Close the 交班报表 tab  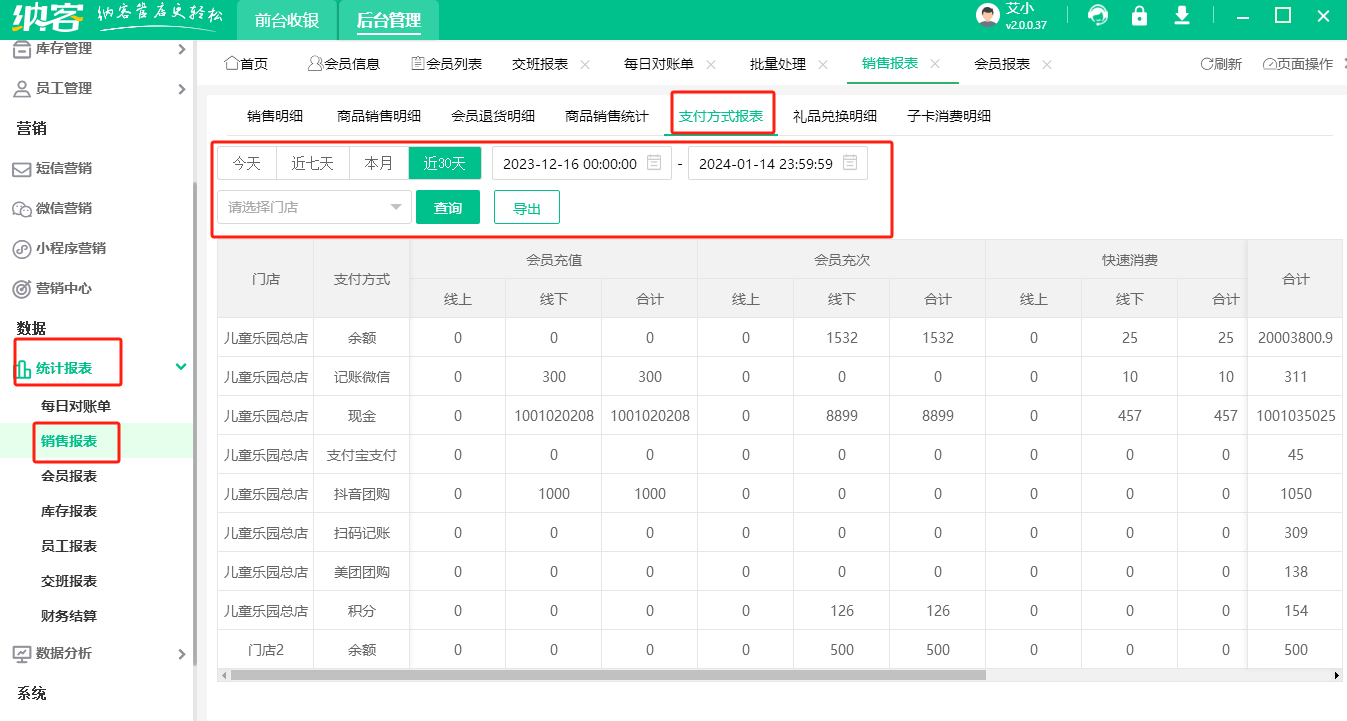pyautogui.click(x=585, y=64)
